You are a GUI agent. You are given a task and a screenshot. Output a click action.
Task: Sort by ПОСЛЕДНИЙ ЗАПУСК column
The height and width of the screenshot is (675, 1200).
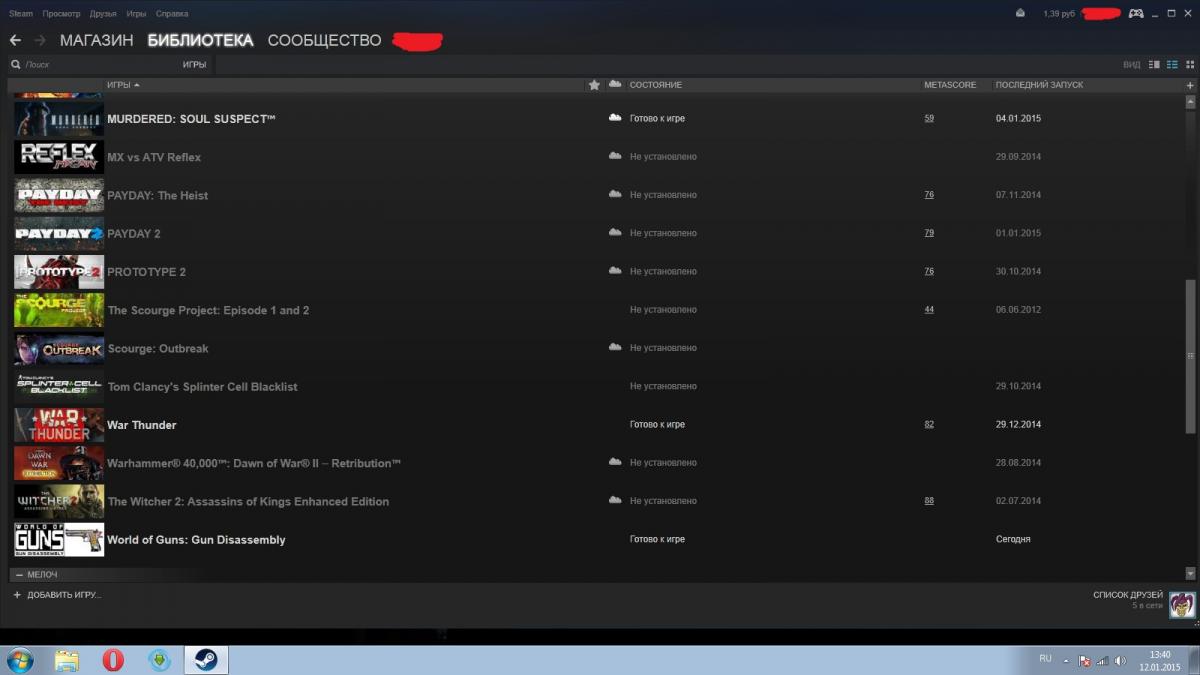[1039, 85]
